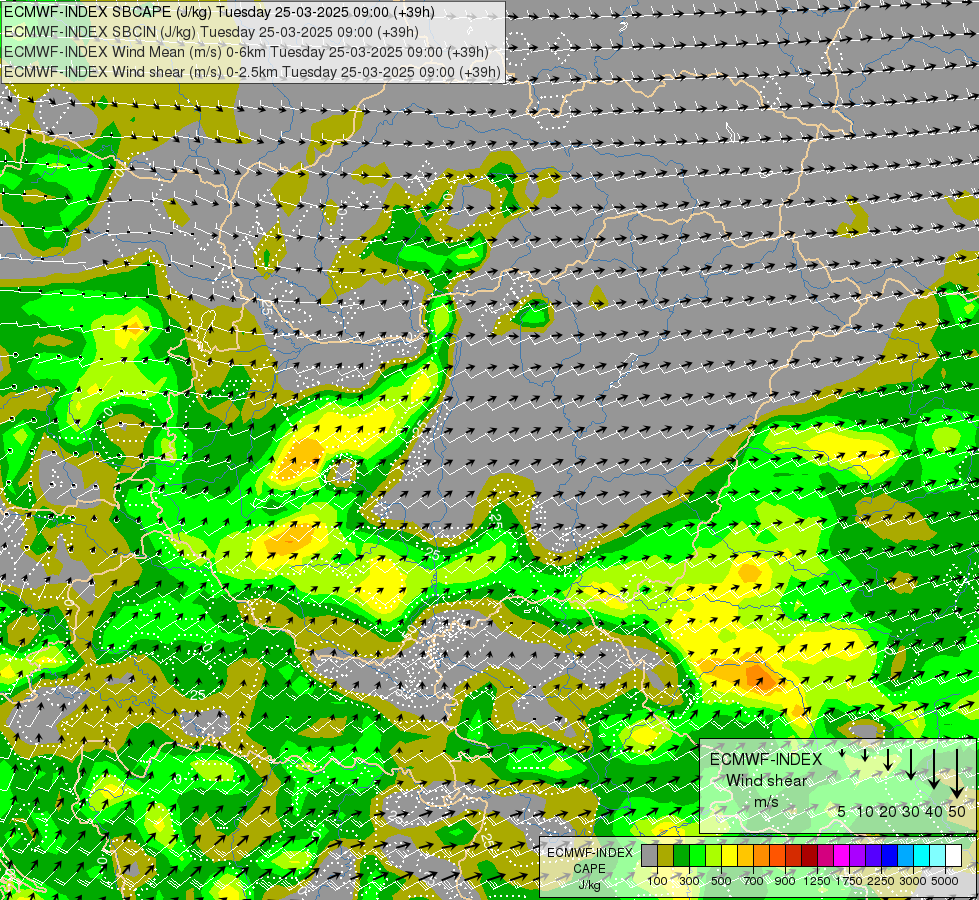
Task: Click the 5000 label in CAPE legend
Action: pos(945,881)
